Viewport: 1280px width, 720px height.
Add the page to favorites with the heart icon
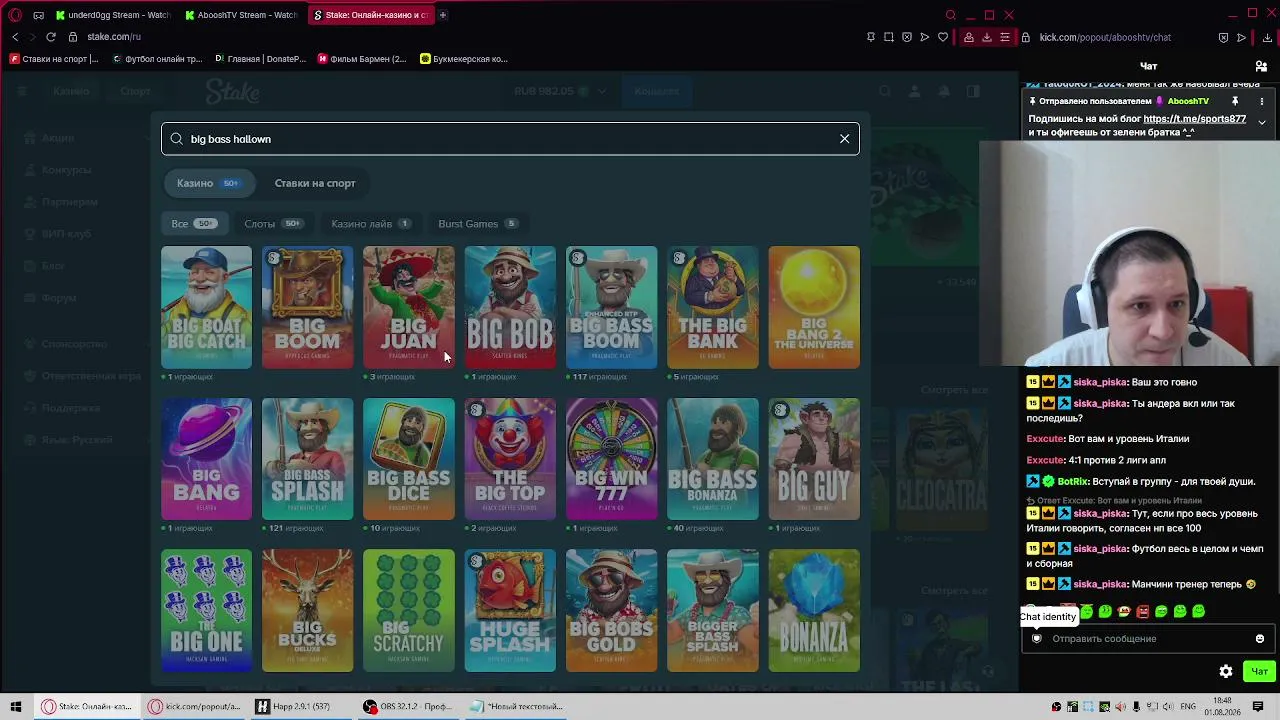pos(943,37)
